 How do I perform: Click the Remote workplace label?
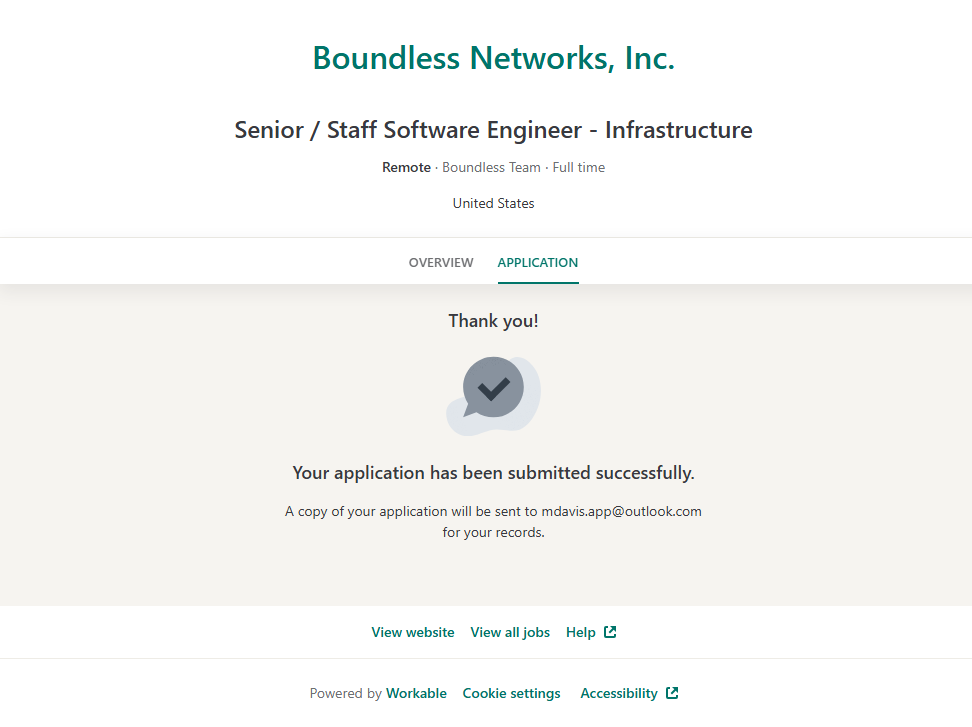[x=406, y=167]
